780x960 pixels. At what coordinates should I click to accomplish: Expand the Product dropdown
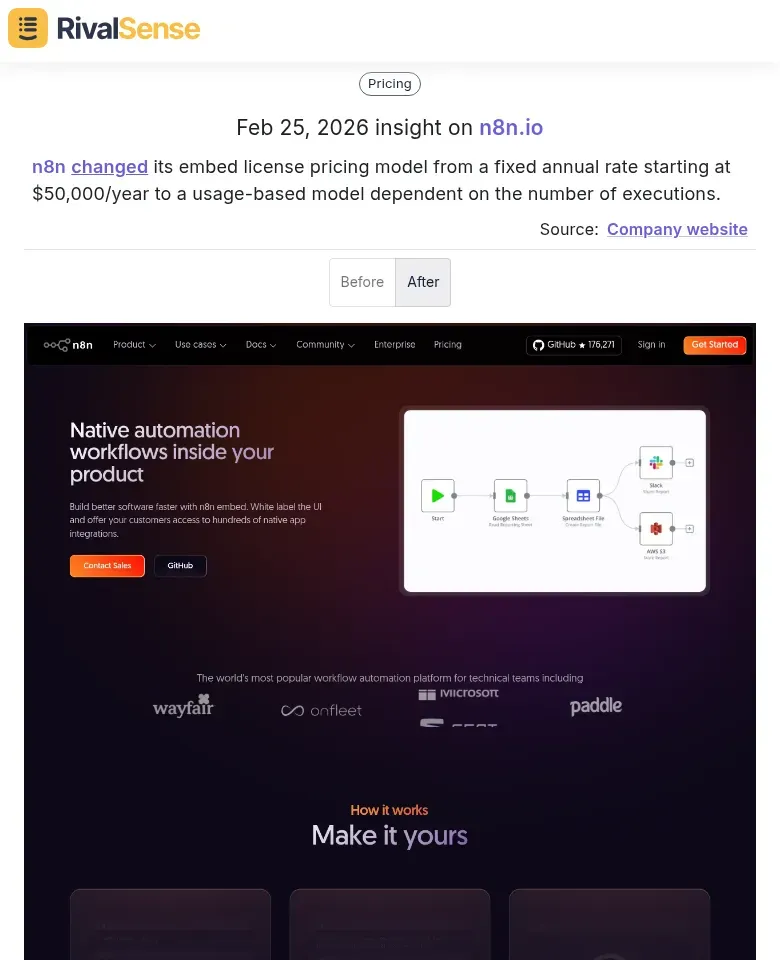pos(133,344)
